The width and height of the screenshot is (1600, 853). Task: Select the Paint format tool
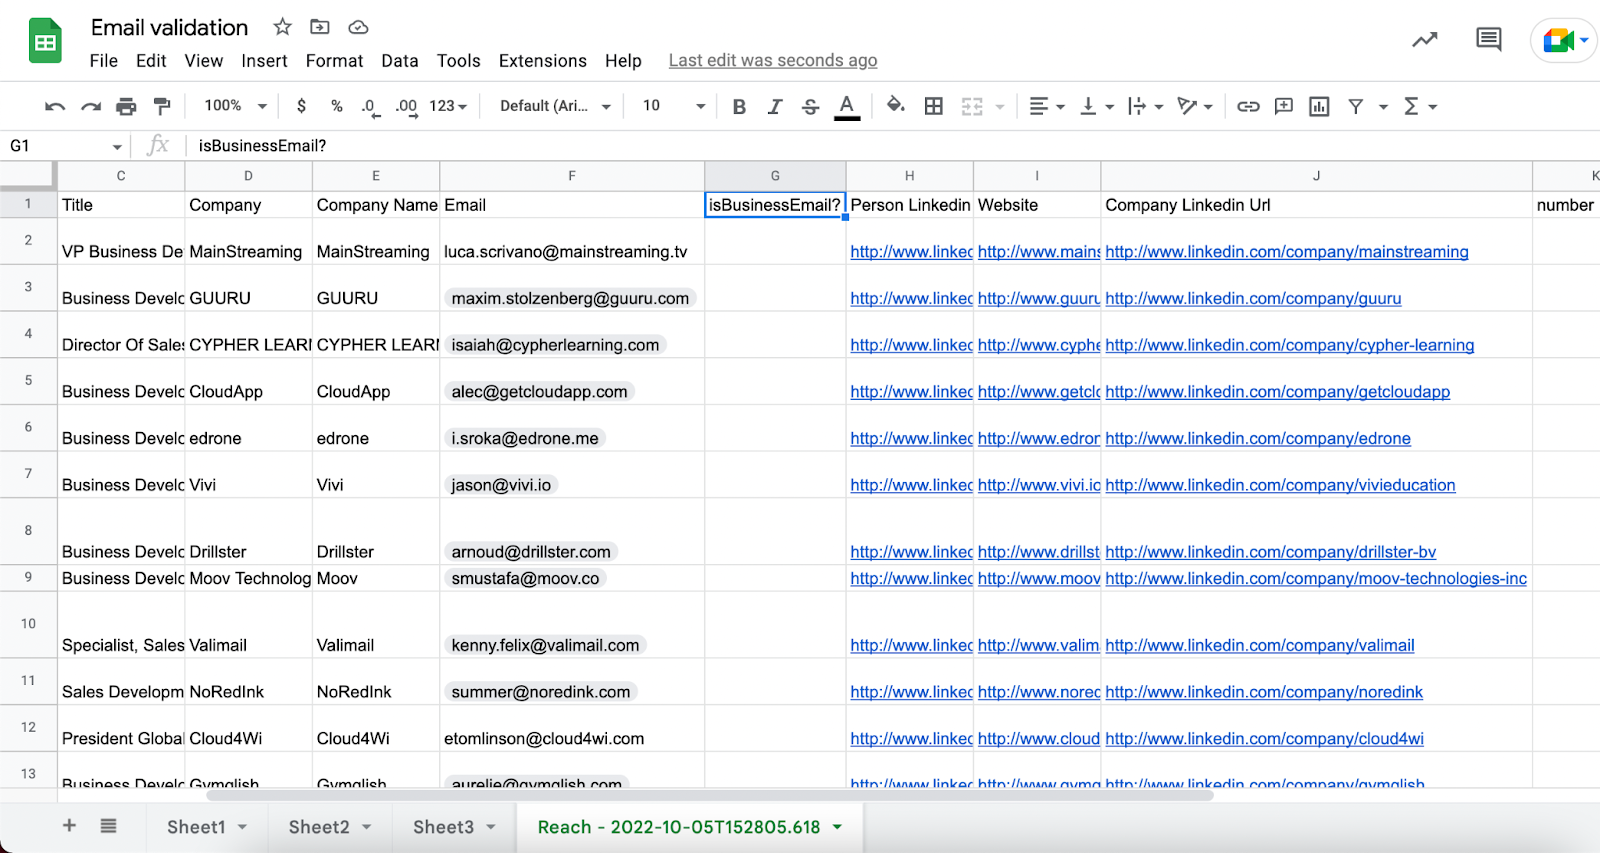coord(161,106)
